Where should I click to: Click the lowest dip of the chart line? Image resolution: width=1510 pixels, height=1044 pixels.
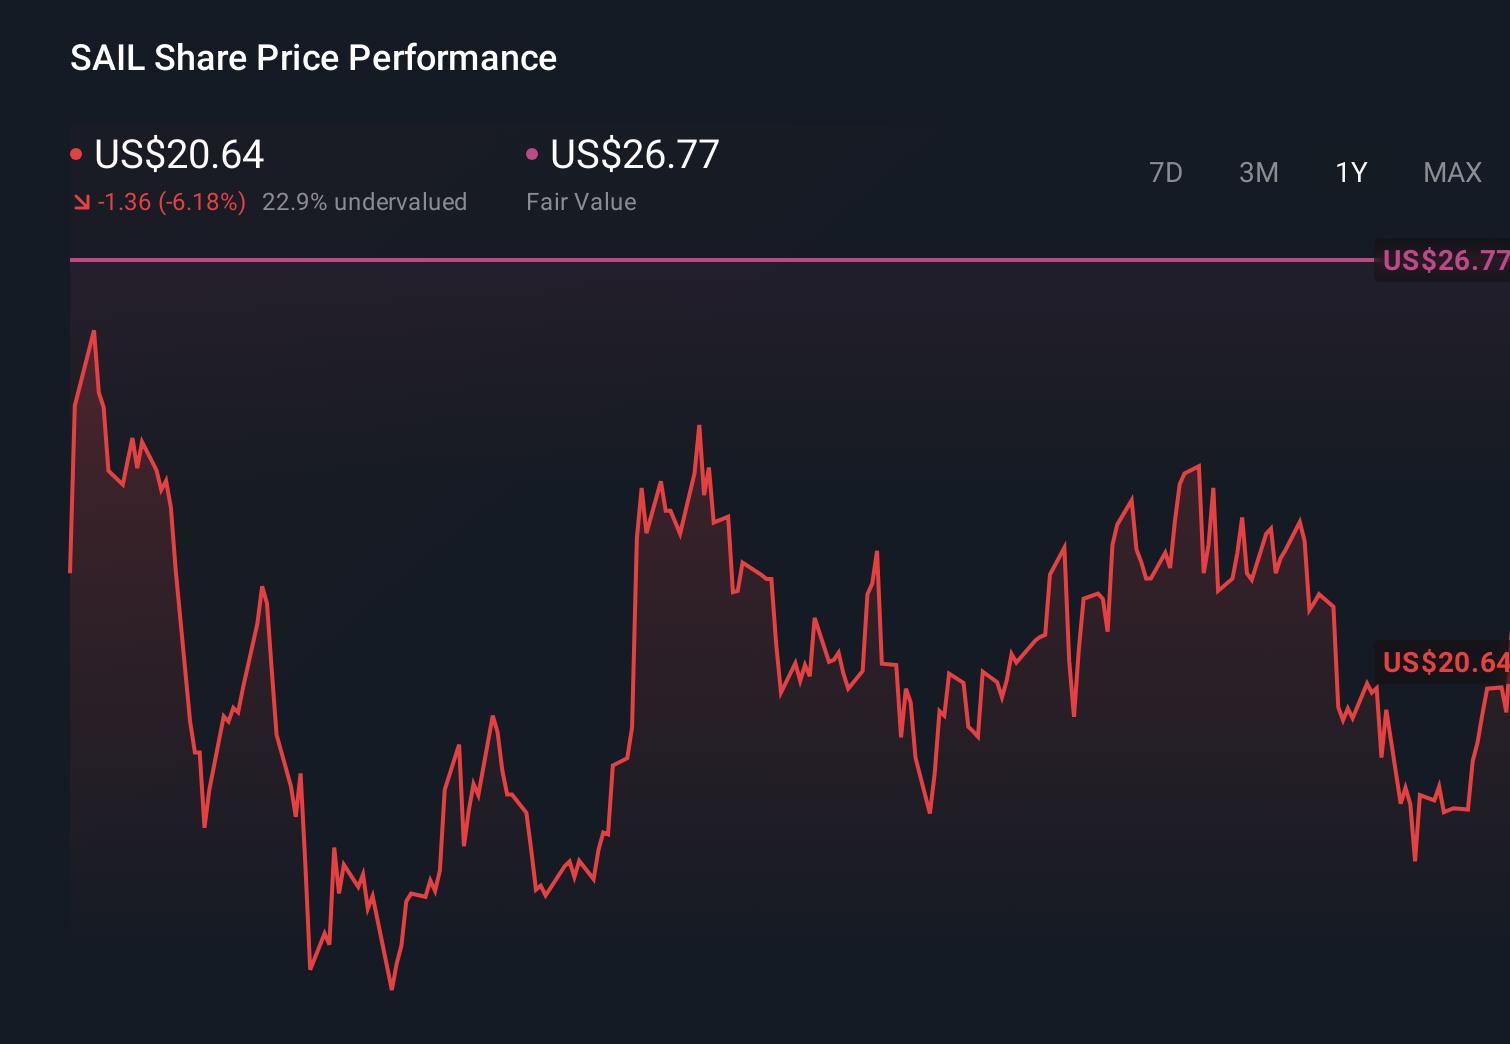coord(390,988)
